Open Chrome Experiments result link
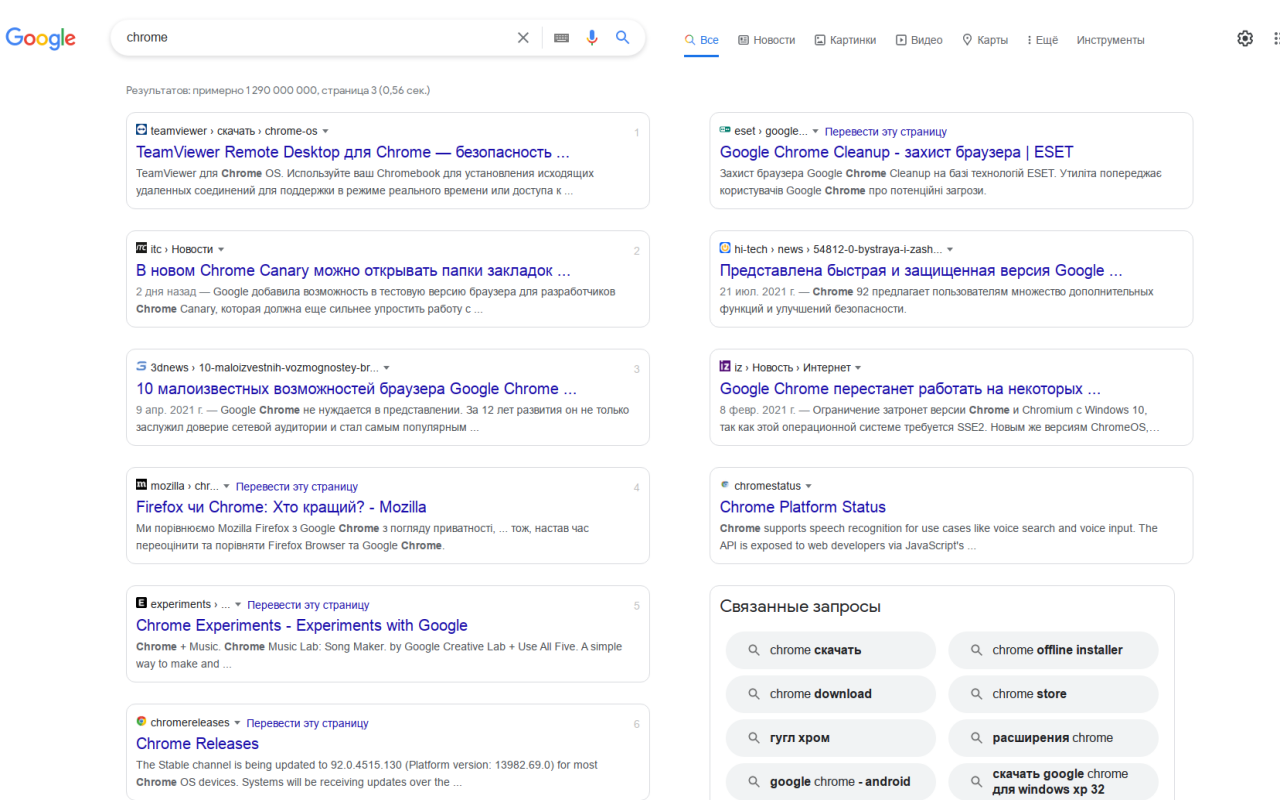This screenshot has width=1280, height=800. click(302, 625)
